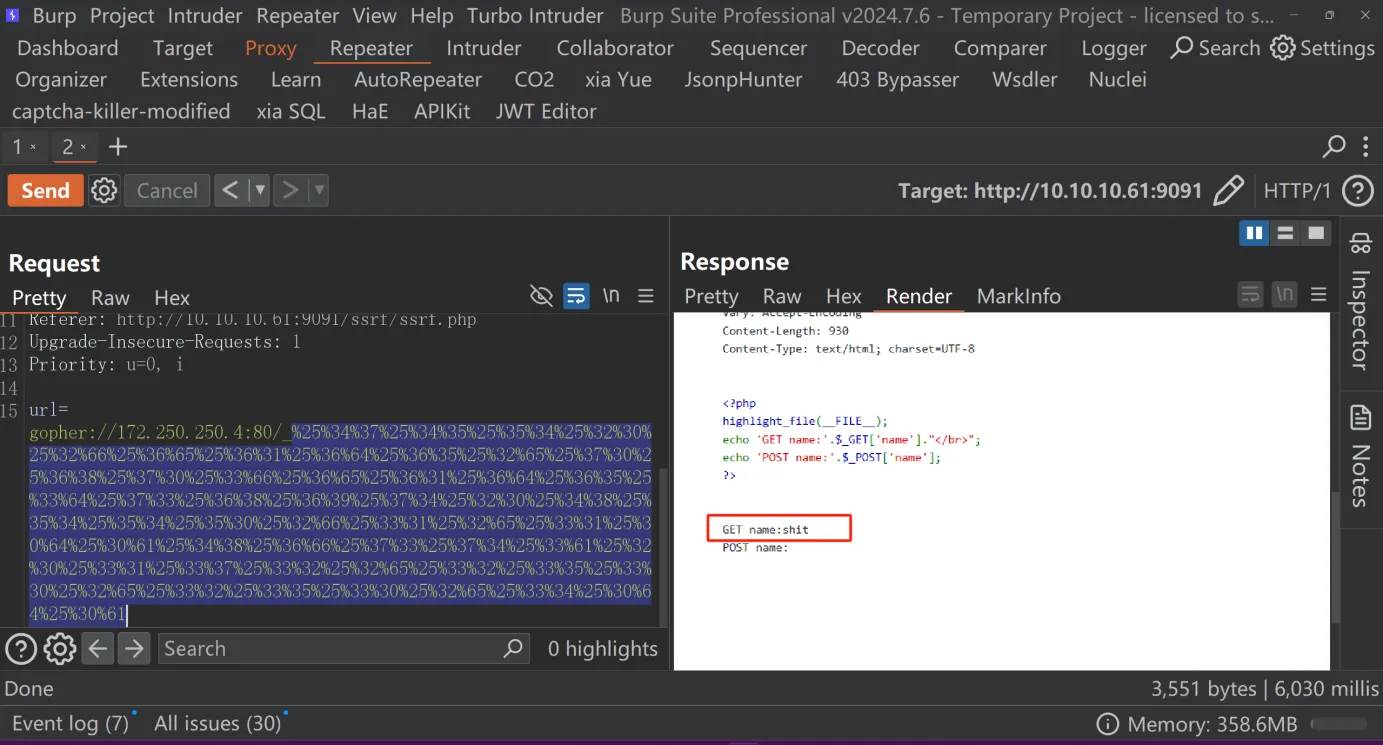
Task: Click the Cancel button
Action: [167, 190]
